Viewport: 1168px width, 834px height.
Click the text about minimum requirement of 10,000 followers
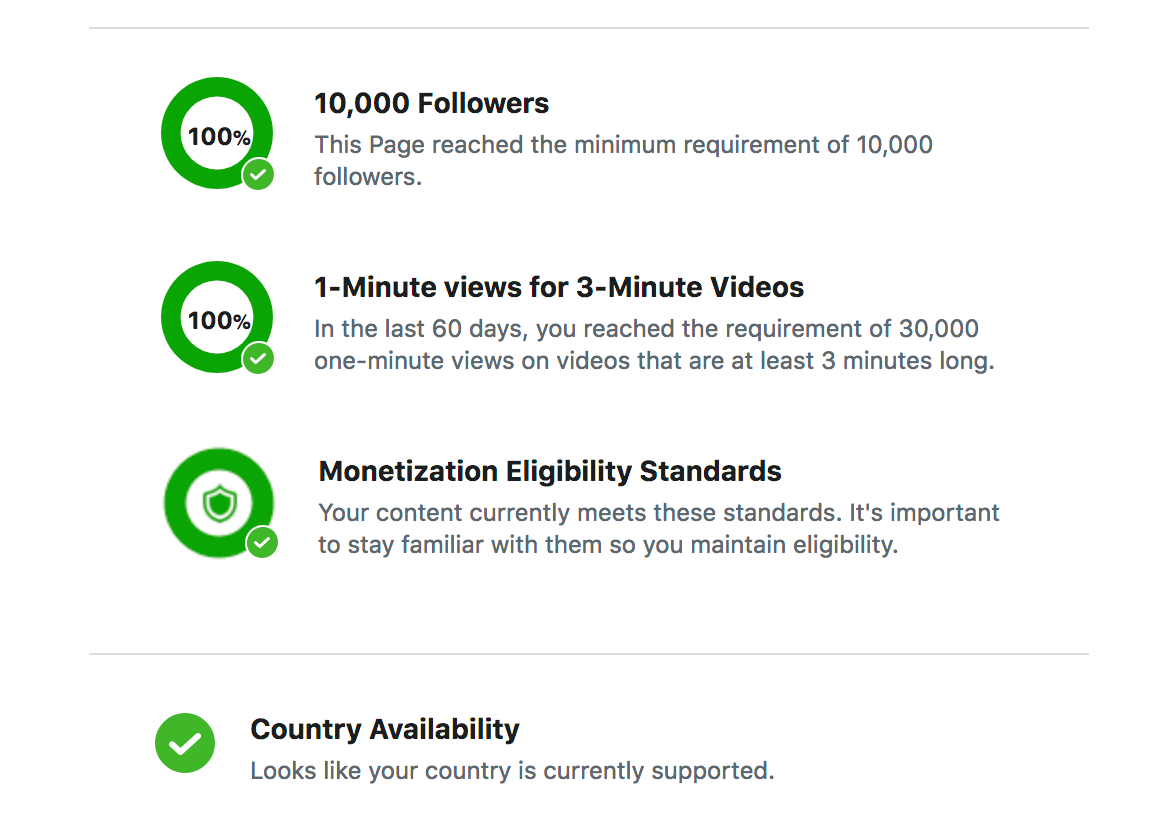[623, 160]
